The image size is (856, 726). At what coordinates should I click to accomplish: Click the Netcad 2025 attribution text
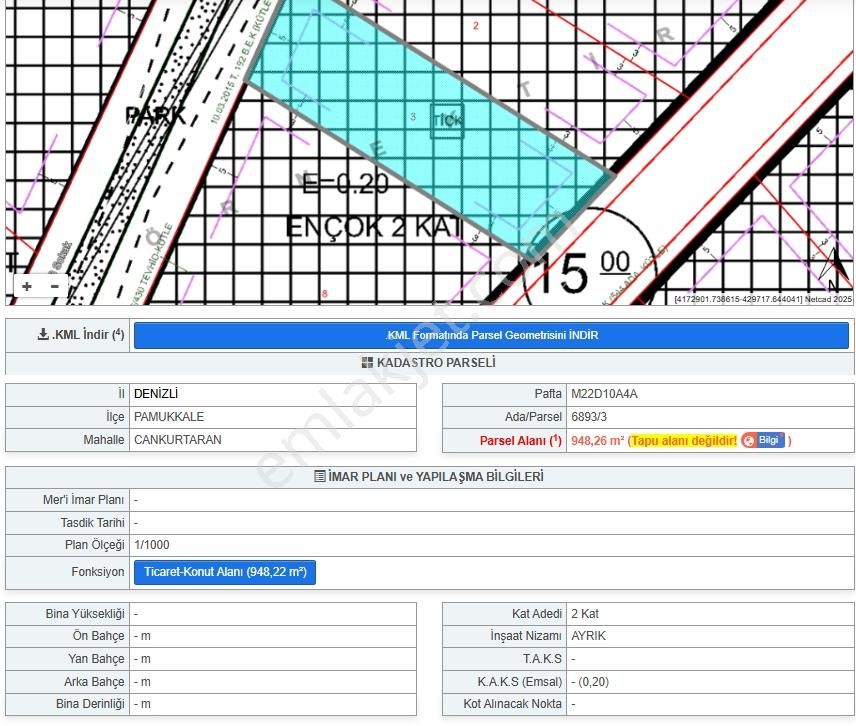829,299
